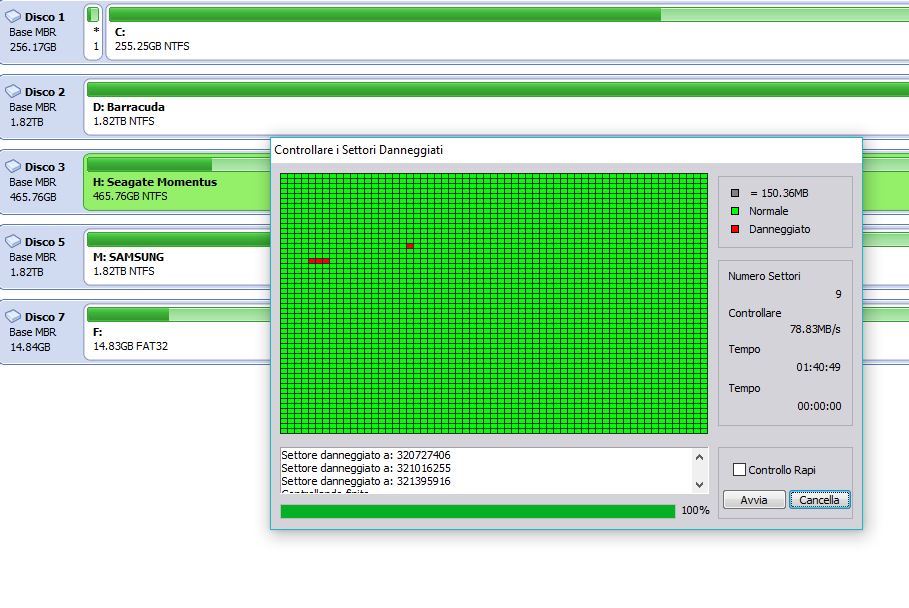Click the 'Danneggiato' legend label
The width and height of the screenshot is (909, 608).
(780, 230)
